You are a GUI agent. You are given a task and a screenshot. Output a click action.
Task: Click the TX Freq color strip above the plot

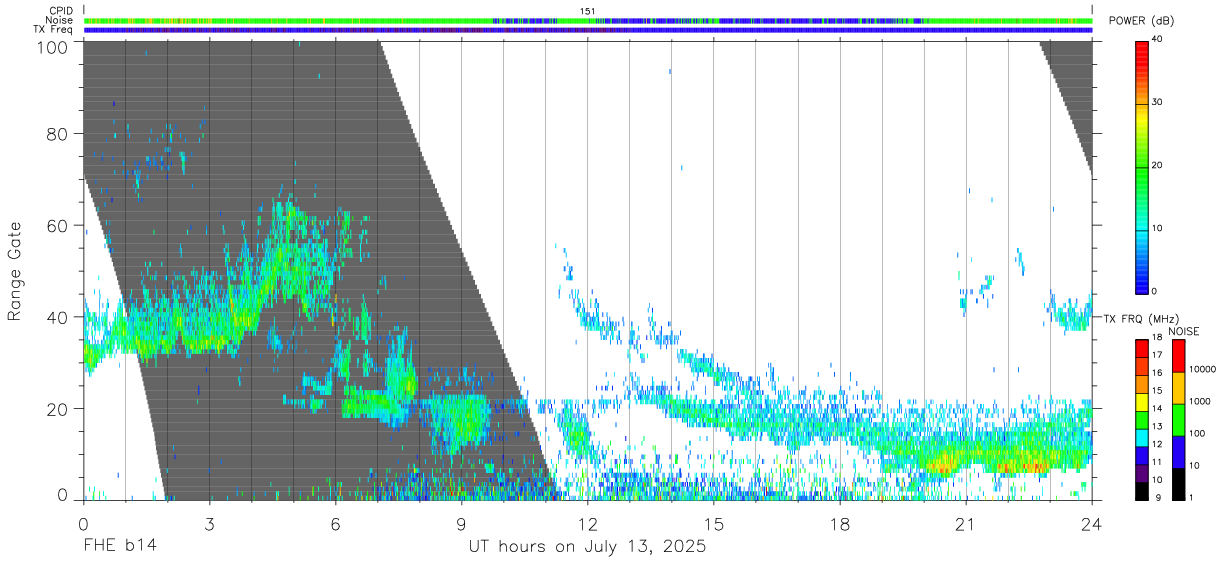tap(588, 30)
